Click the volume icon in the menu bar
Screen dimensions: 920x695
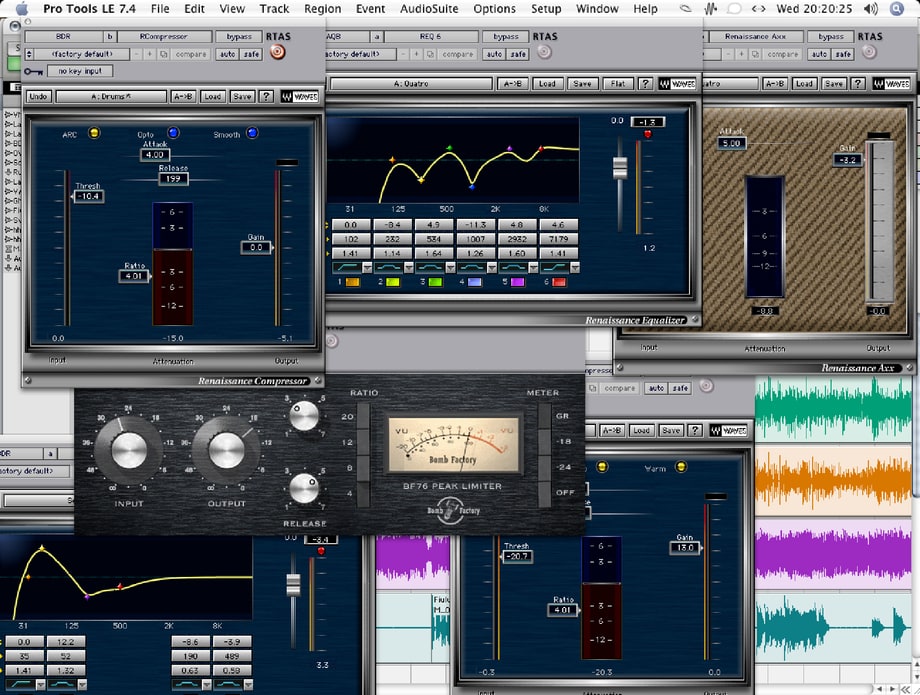click(x=871, y=9)
